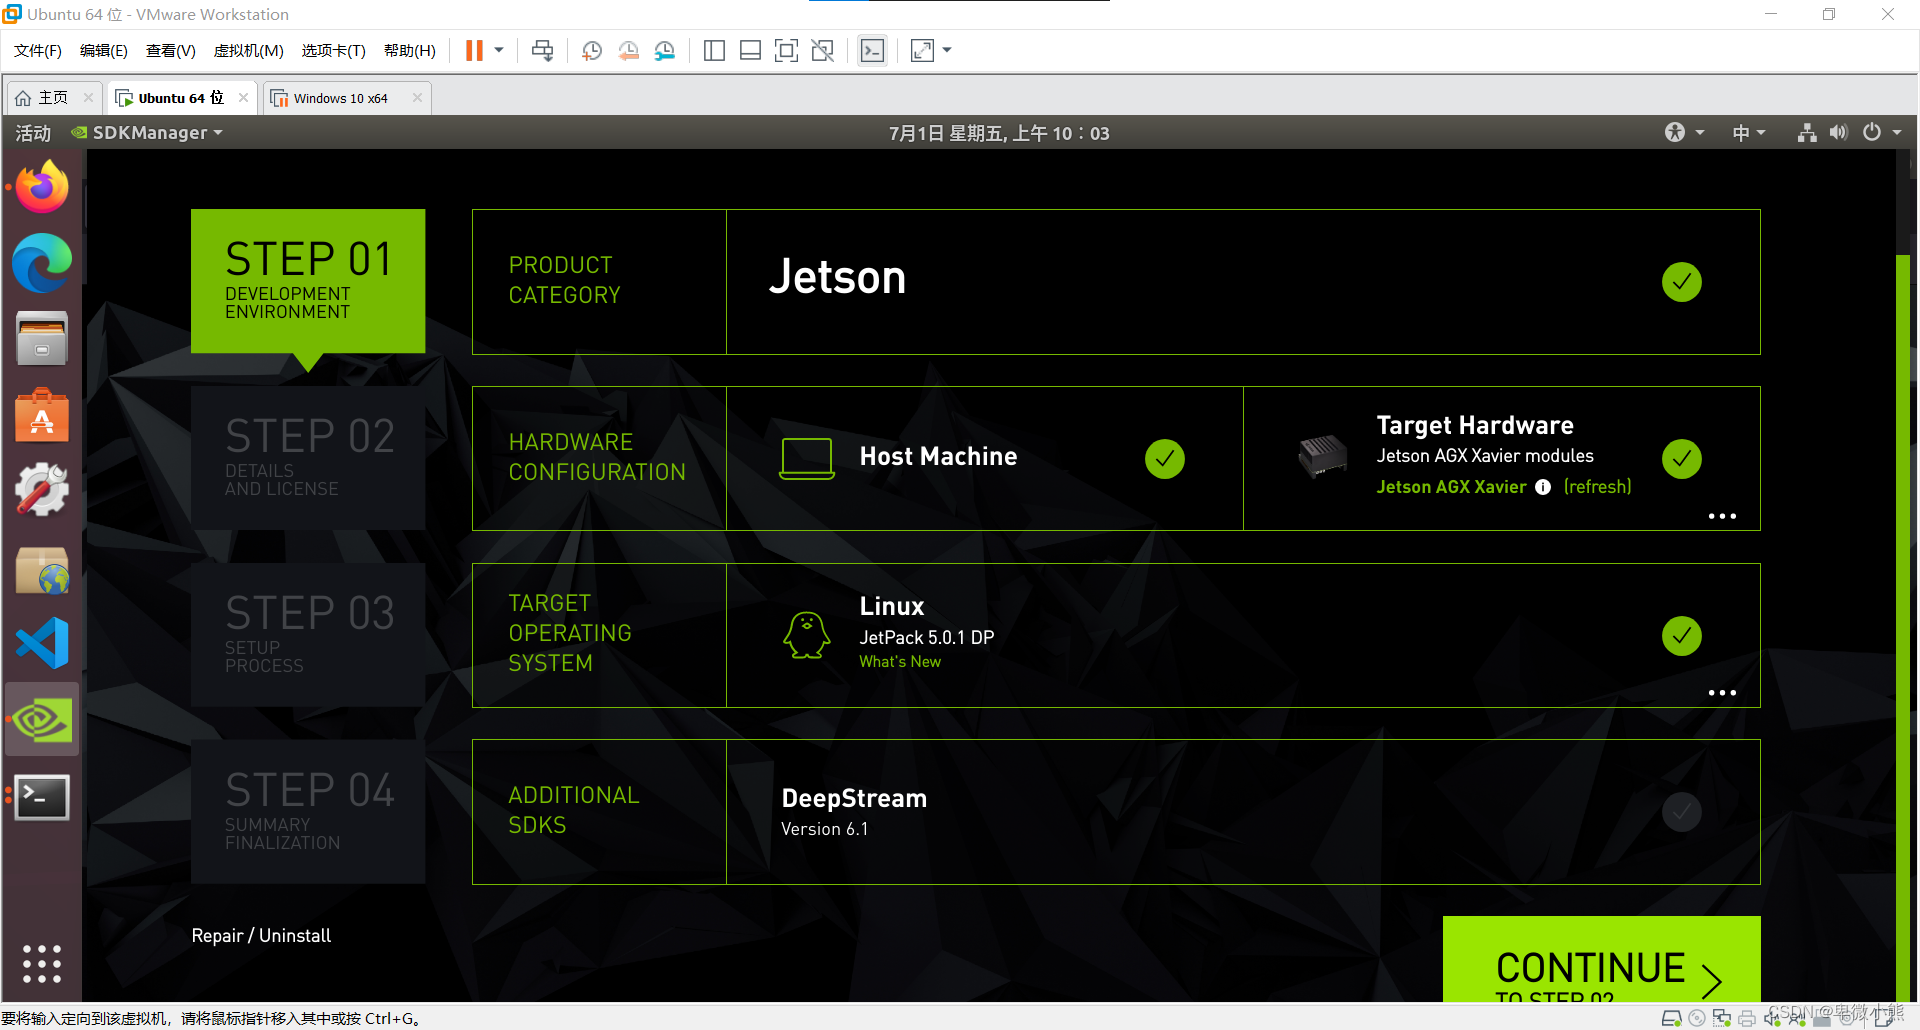
Task: Click Send Ctrl+Alt+Del toolbar icon
Action: coord(543,51)
